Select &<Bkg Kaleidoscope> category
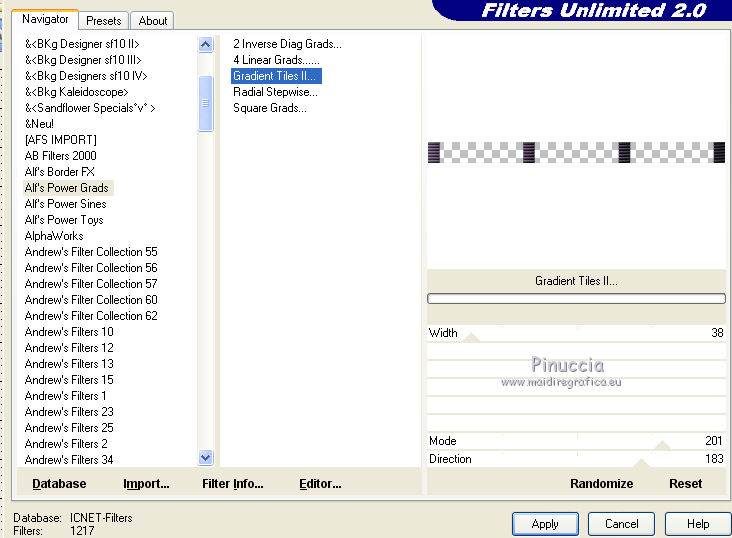 77,92
